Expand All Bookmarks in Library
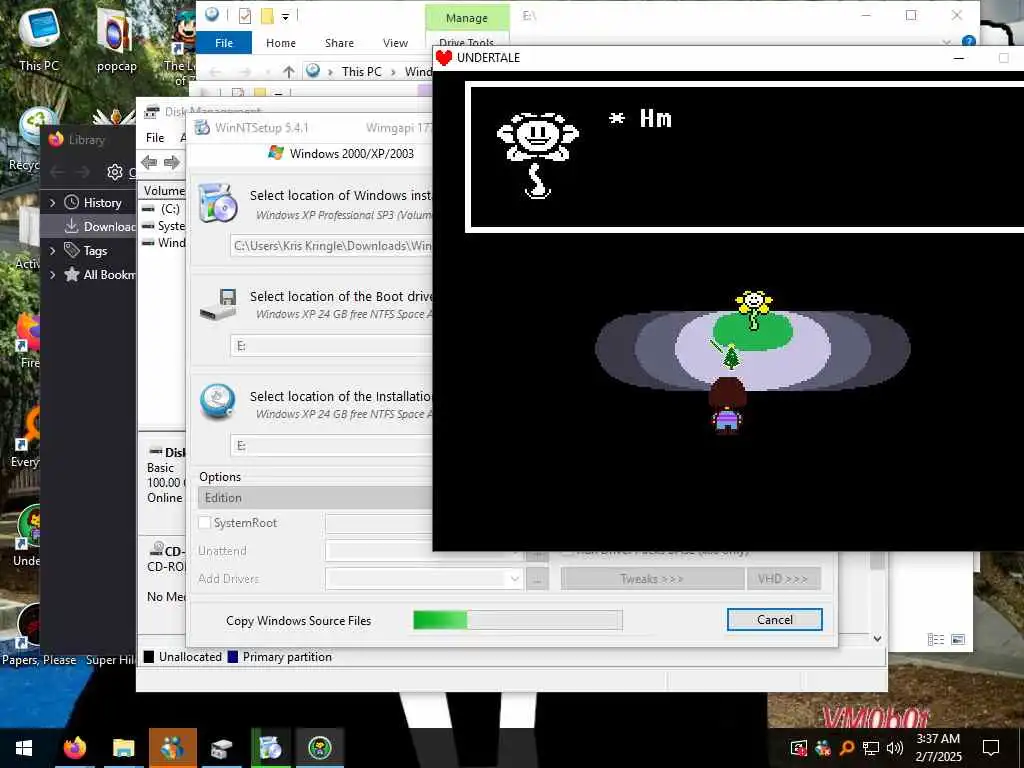The height and width of the screenshot is (768, 1024). point(53,275)
